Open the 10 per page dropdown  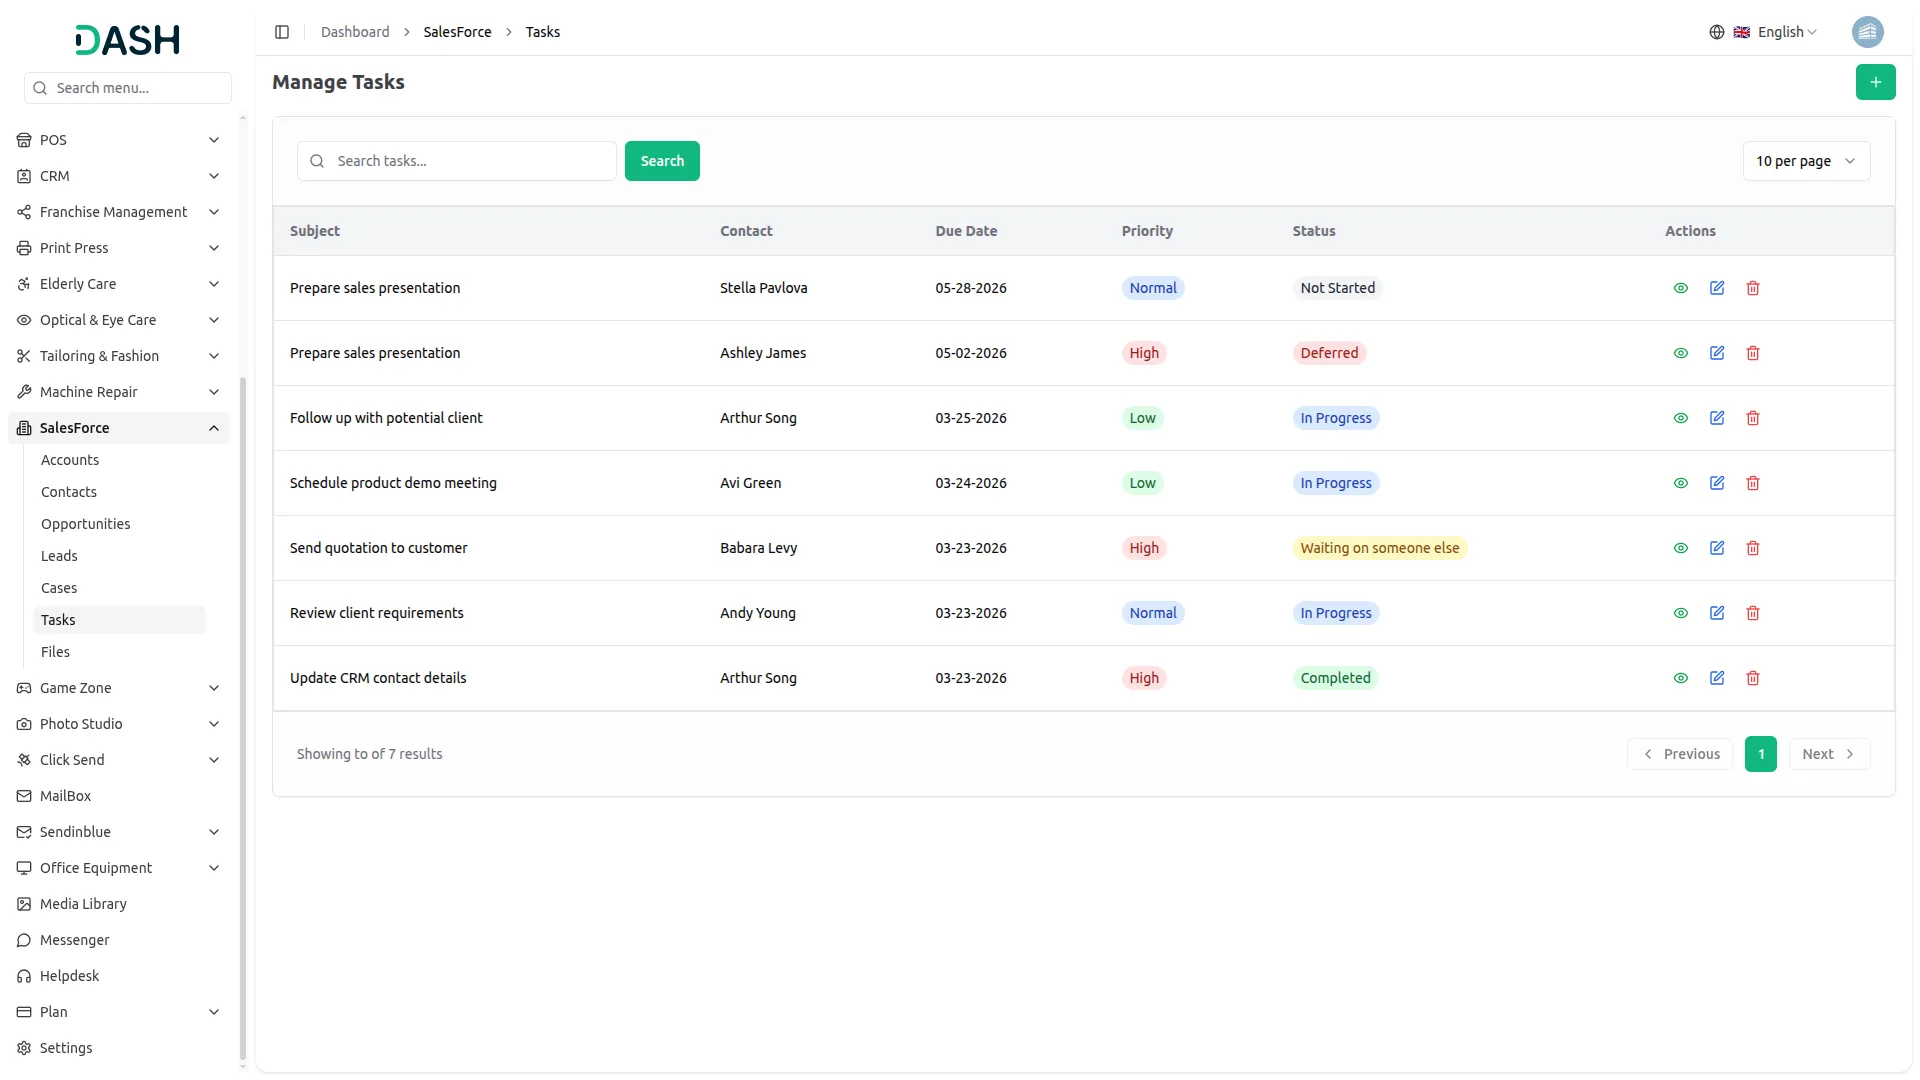point(1806,161)
